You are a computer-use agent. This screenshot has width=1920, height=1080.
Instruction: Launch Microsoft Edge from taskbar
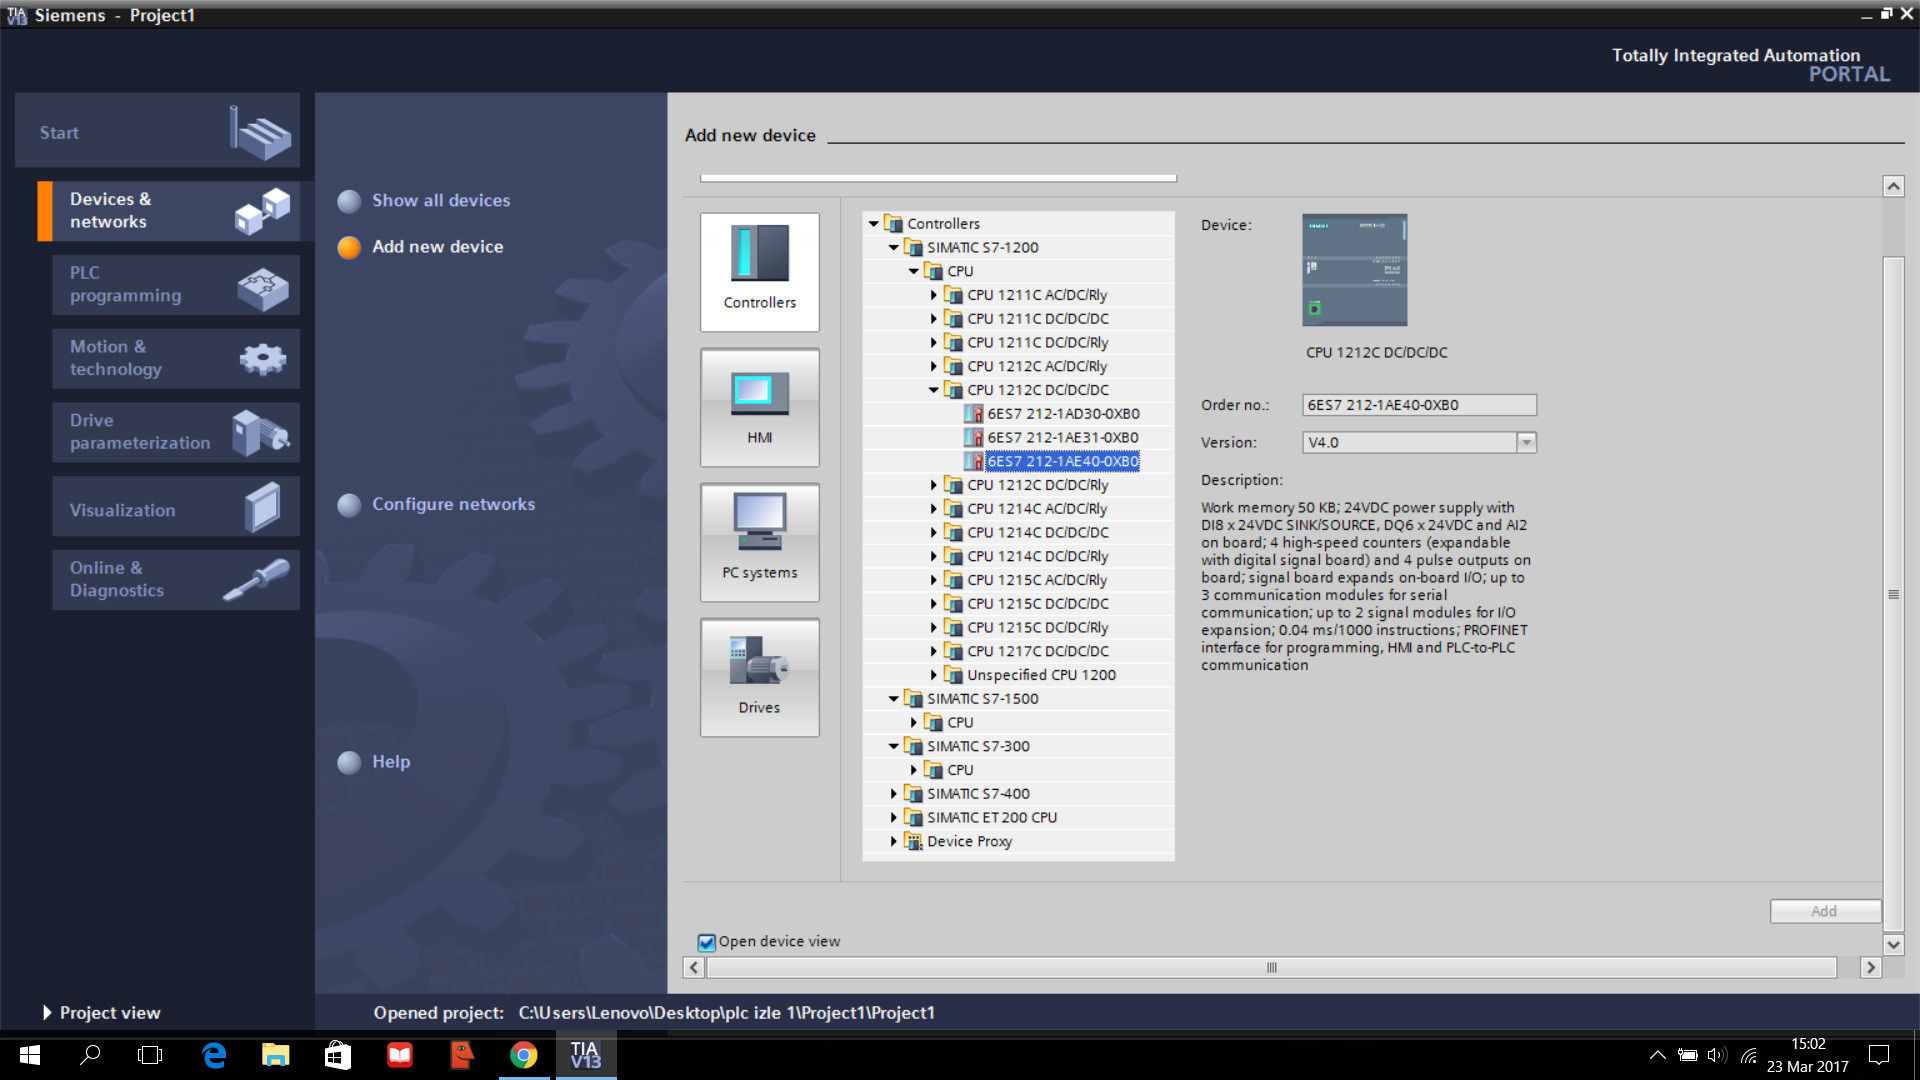pyautogui.click(x=214, y=1055)
